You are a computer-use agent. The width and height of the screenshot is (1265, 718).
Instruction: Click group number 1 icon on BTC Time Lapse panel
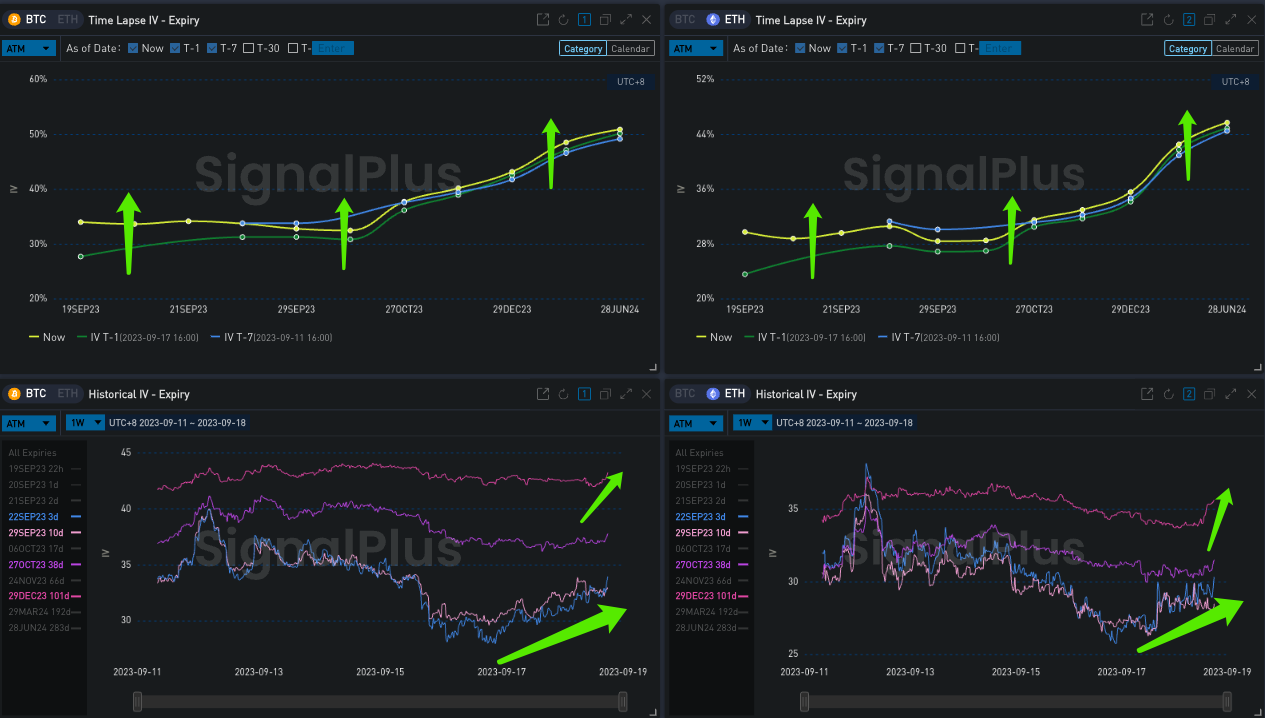point(584,20)
